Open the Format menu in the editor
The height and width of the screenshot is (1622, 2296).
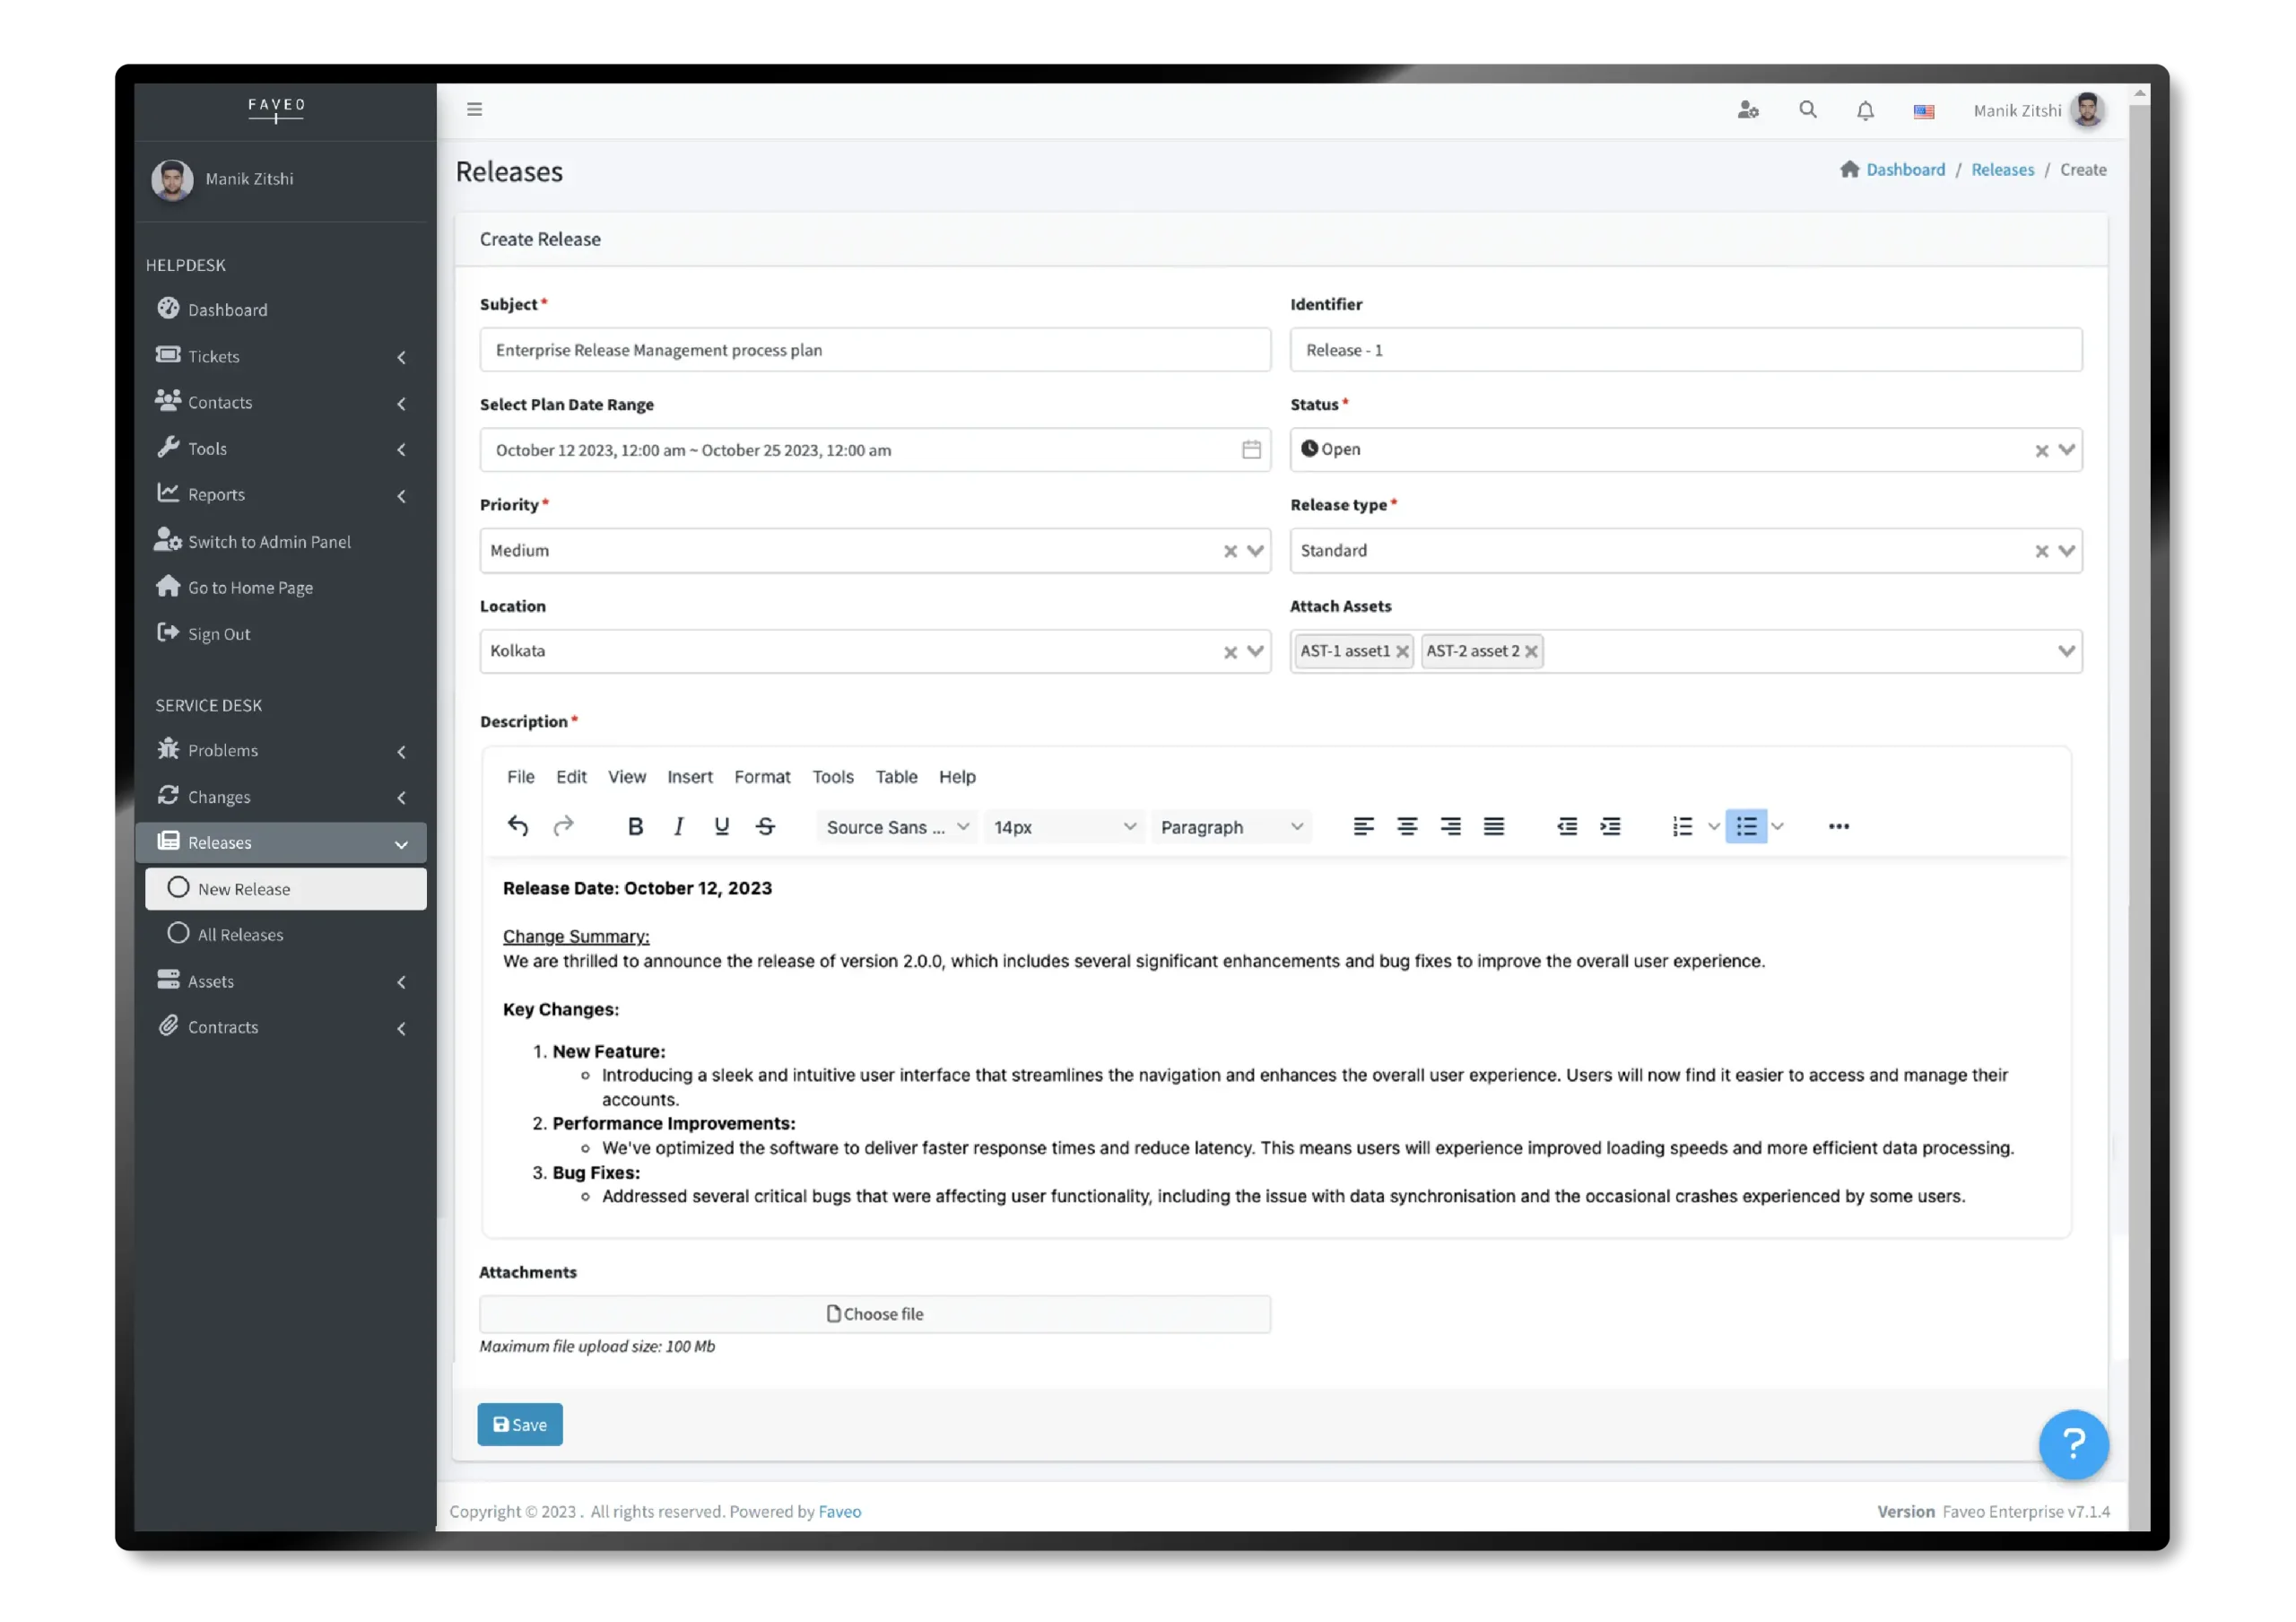pos(762,777)
